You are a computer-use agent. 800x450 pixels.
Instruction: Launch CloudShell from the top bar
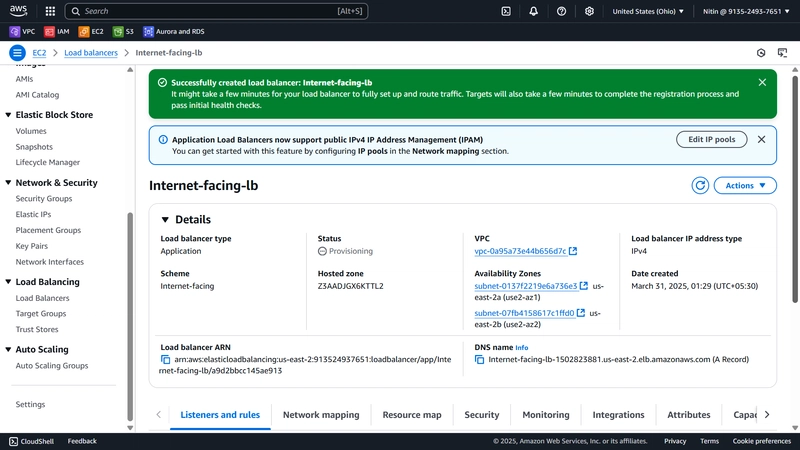pyautogui.click(x=506, y=11)
